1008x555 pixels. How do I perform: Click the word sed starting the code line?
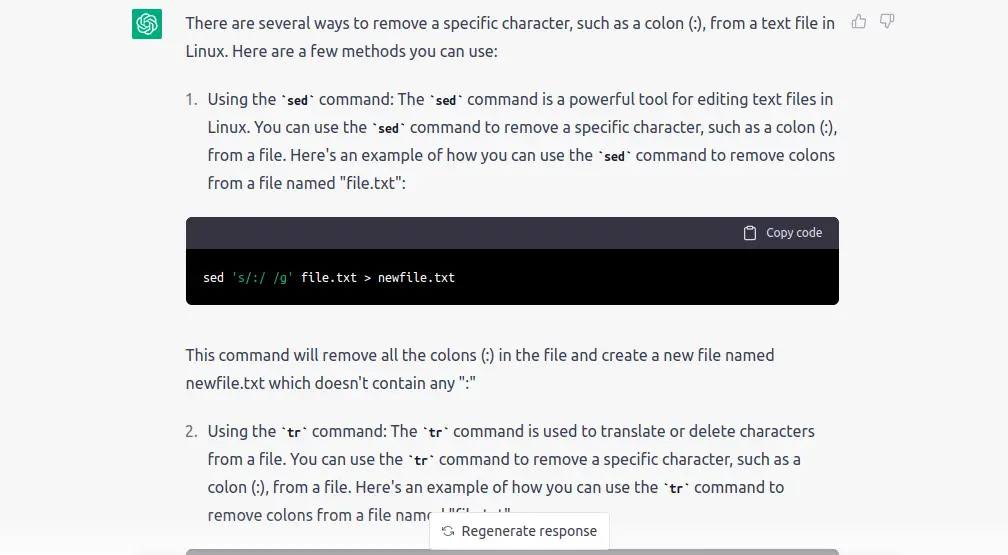[x=213, y=278]
